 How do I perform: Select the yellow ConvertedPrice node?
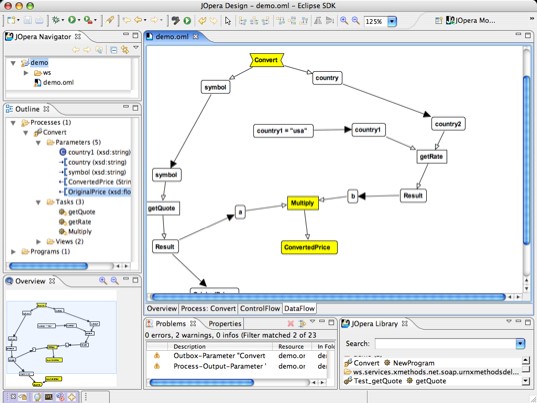pyautogui.click(x=309, y=247)
